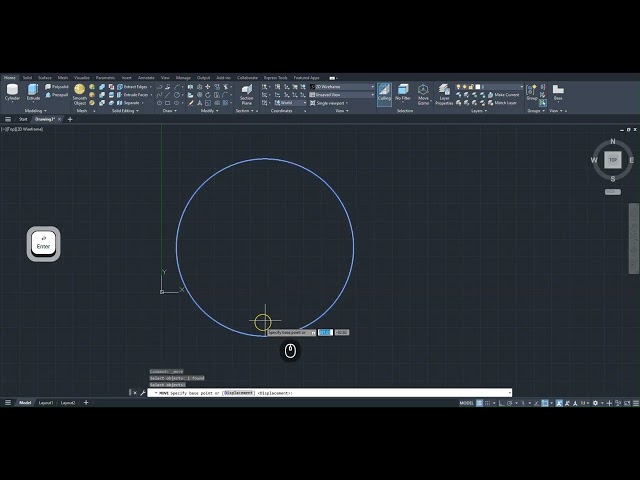Open the Mesh ribbon tab
The width and height of the screenshot is (640, 480).
(x=63, y=78)
